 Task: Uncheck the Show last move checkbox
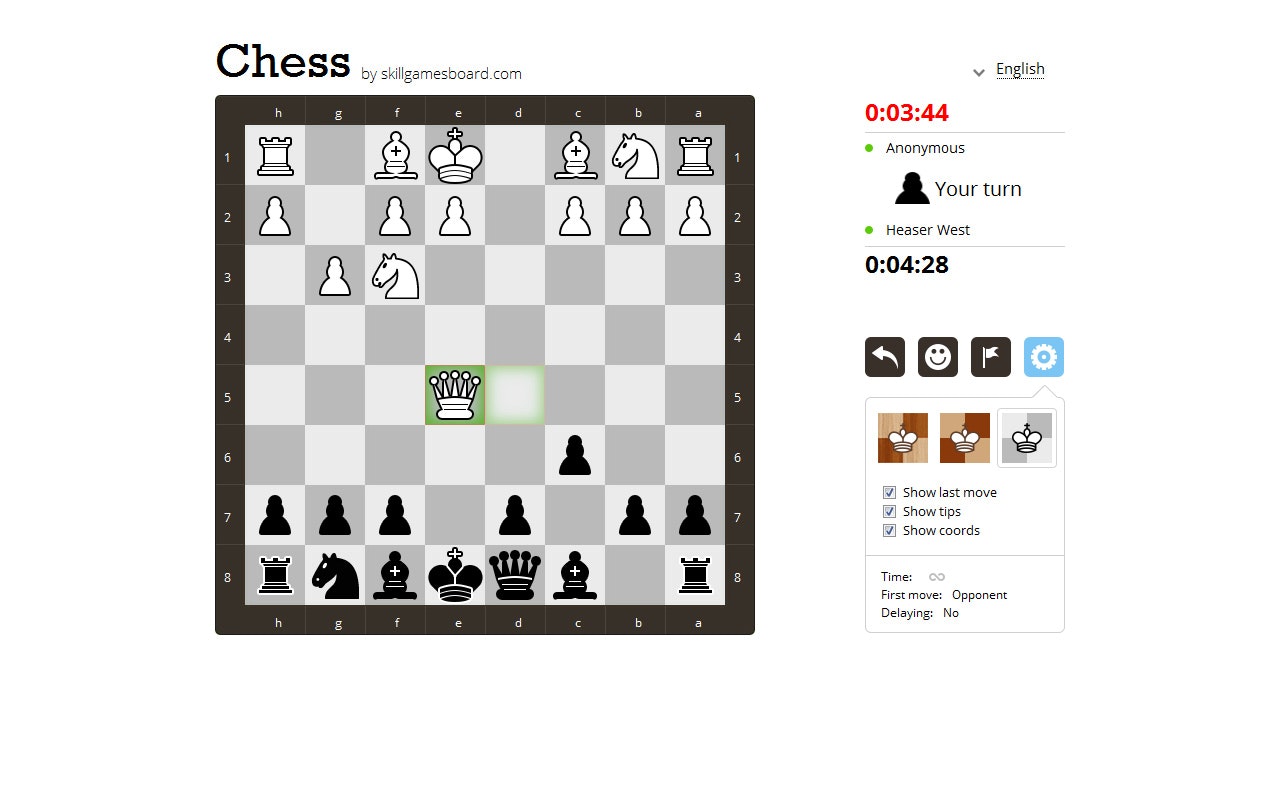[x=889, y=492]
